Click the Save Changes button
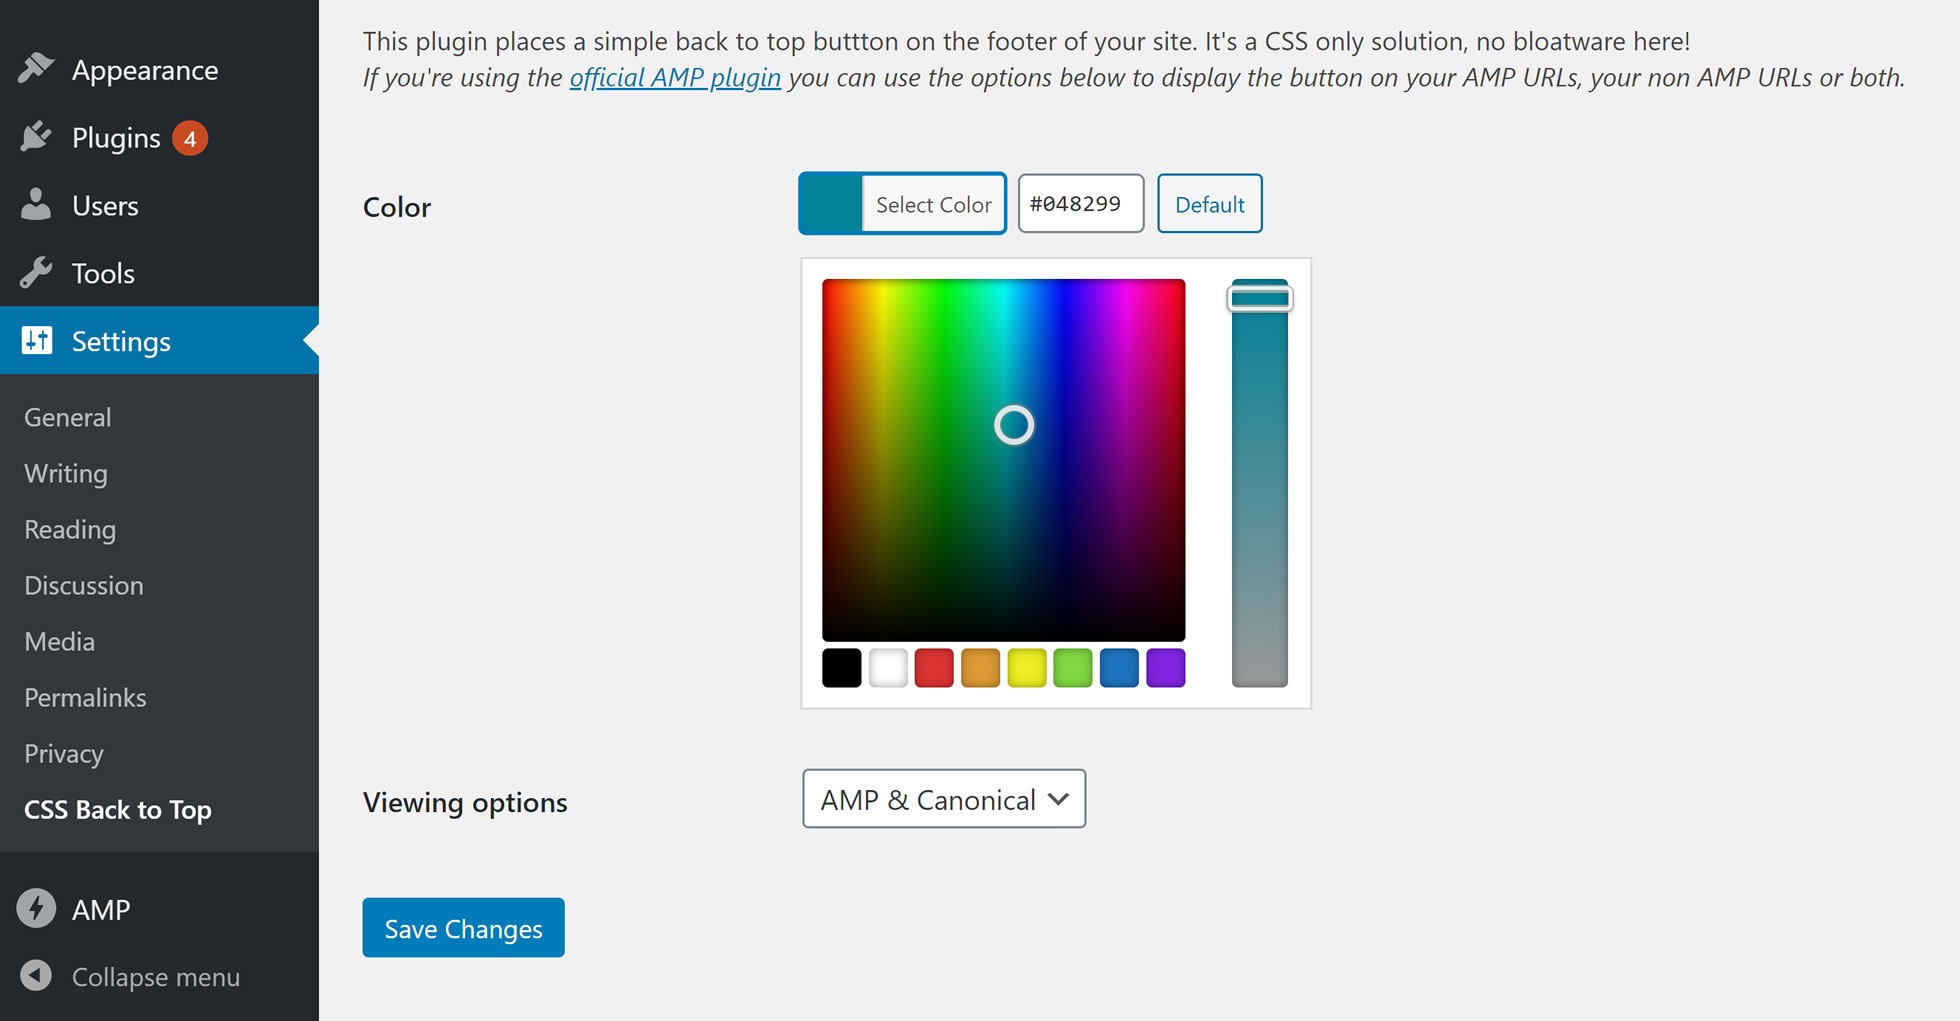Image resolution: width=1960 pixels, height=1021 pixels. [x=463, y=928]
